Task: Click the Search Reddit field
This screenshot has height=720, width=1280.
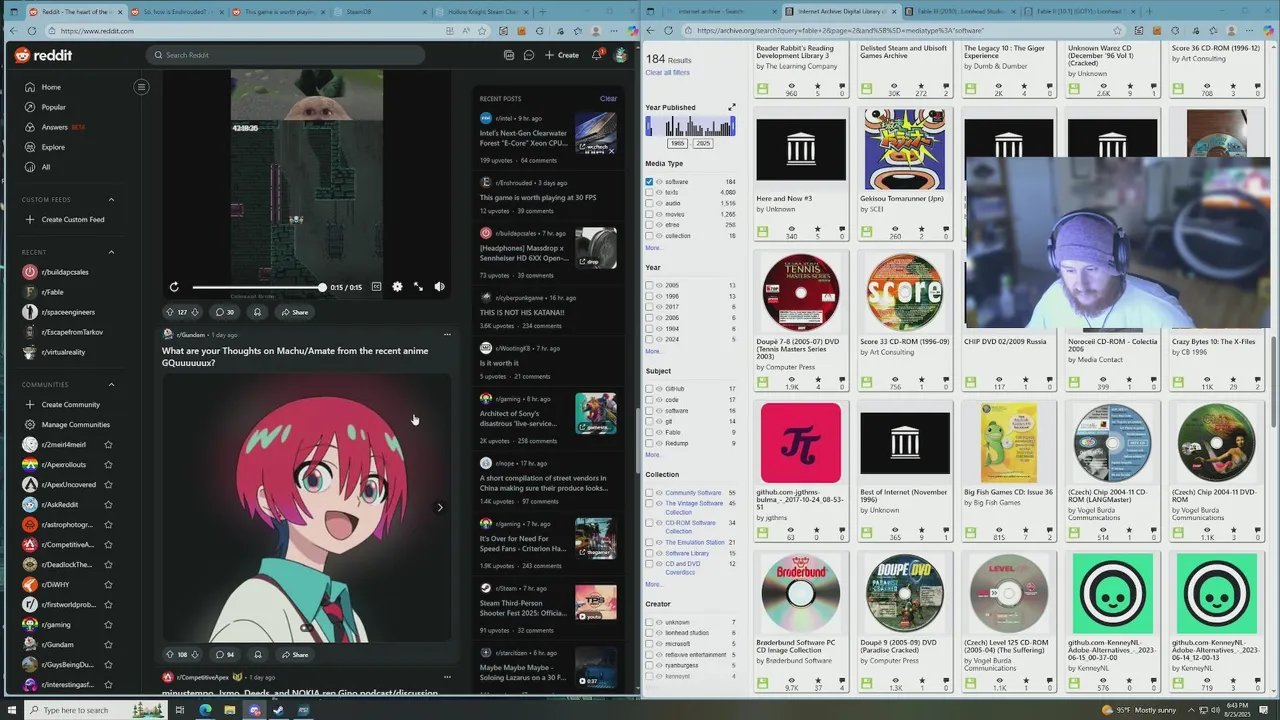Action: pyautogui.click(x=285, y=55)
